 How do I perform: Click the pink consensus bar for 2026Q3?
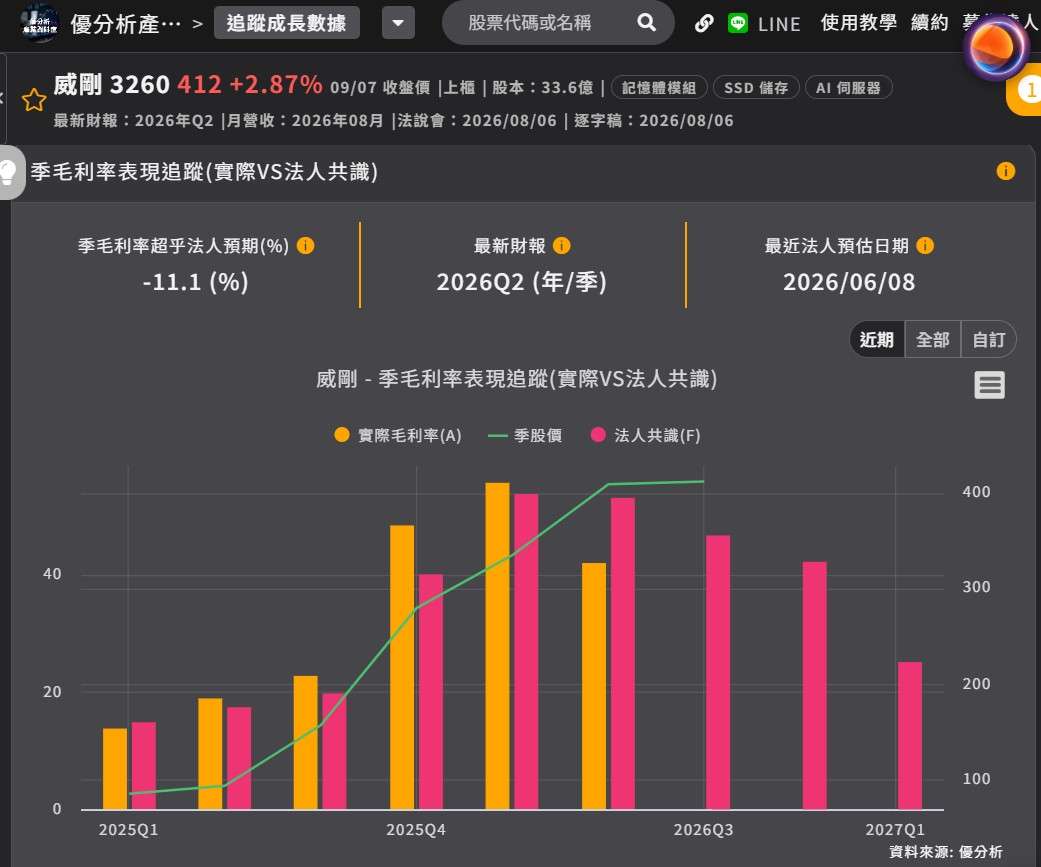pos(718,672)
